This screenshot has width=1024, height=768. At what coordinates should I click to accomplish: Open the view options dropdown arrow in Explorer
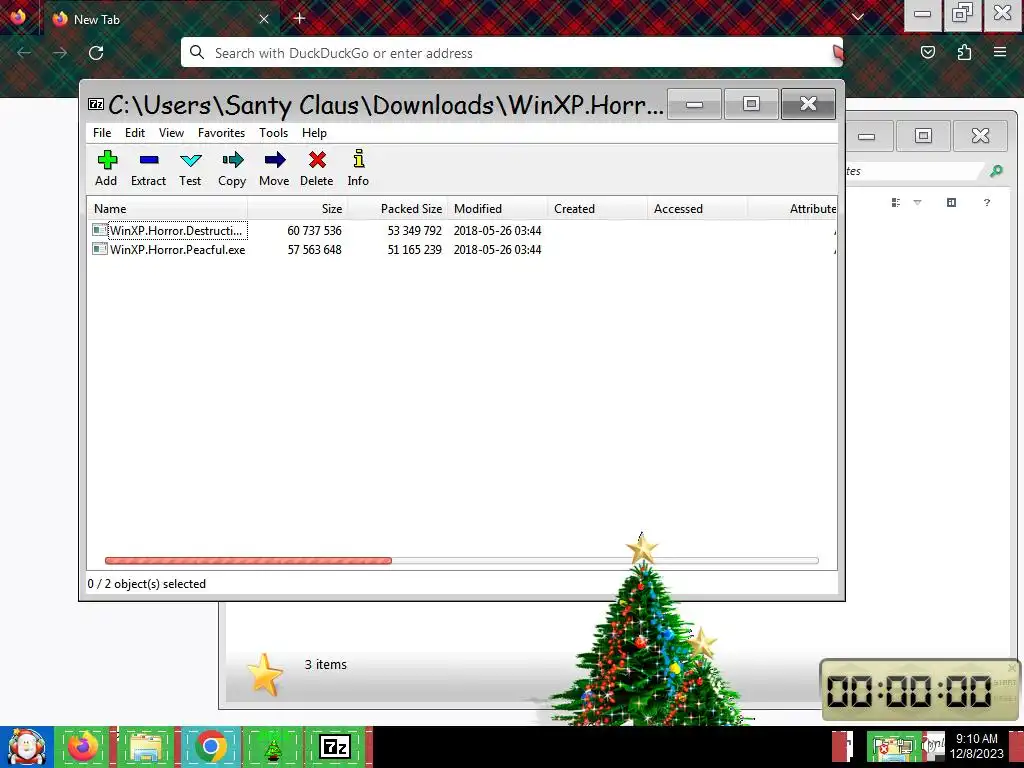pos(918,202)
